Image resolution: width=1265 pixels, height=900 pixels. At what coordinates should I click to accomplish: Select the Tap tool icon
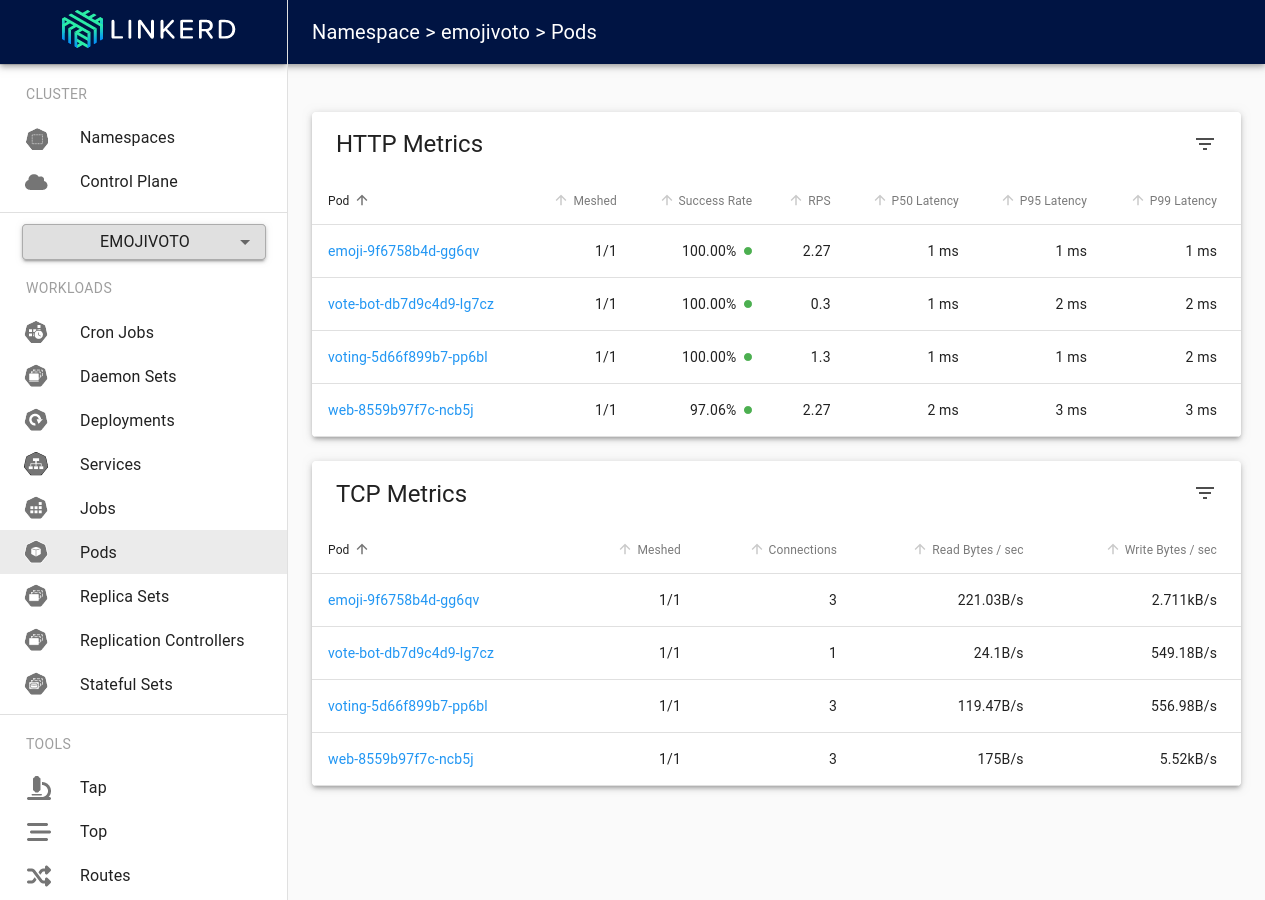tap(39, 787)
